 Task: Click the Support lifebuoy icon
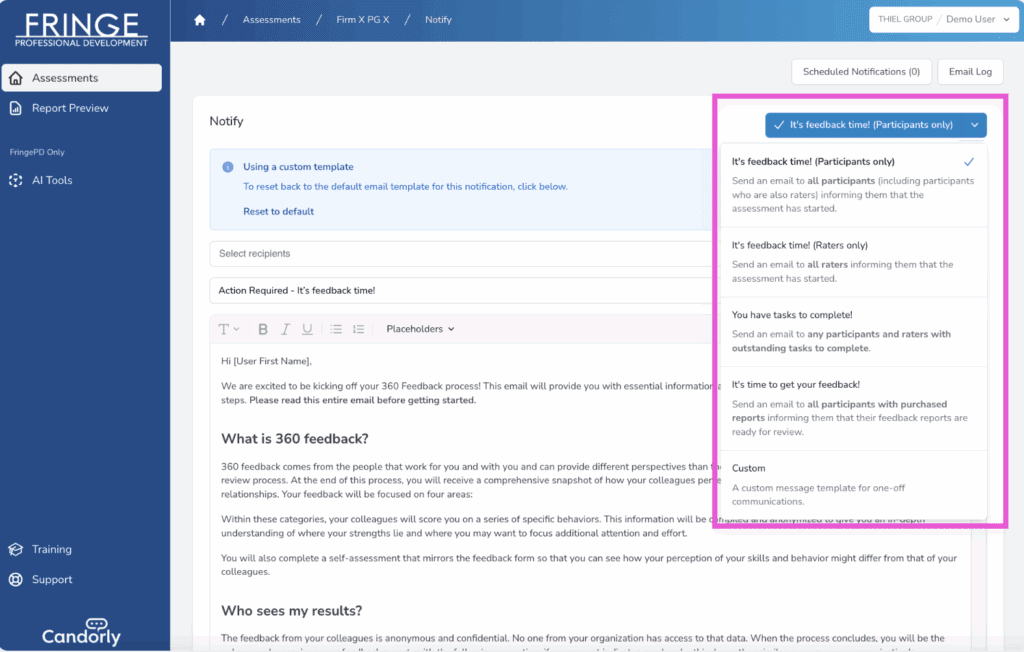pyautogui.click(x=16, y=580)
